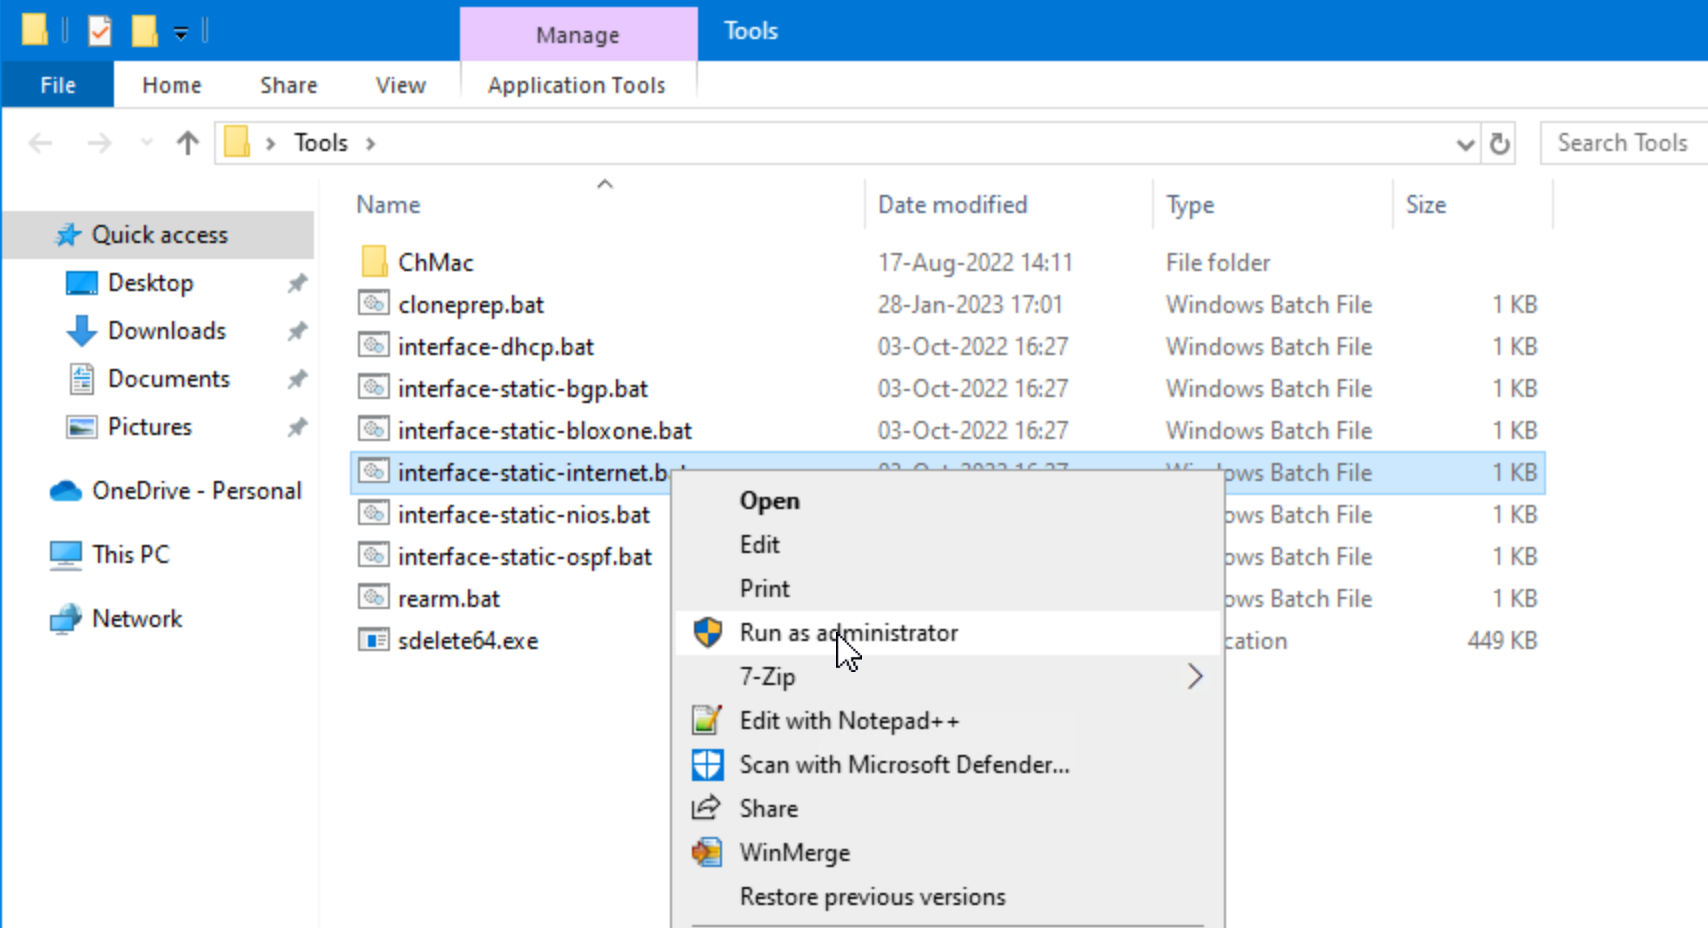This screenshot has width=1708, height=928.
Task: Select Scan with Microsoft Defender option
Action: pyautogui.click(x=904, y=765)
